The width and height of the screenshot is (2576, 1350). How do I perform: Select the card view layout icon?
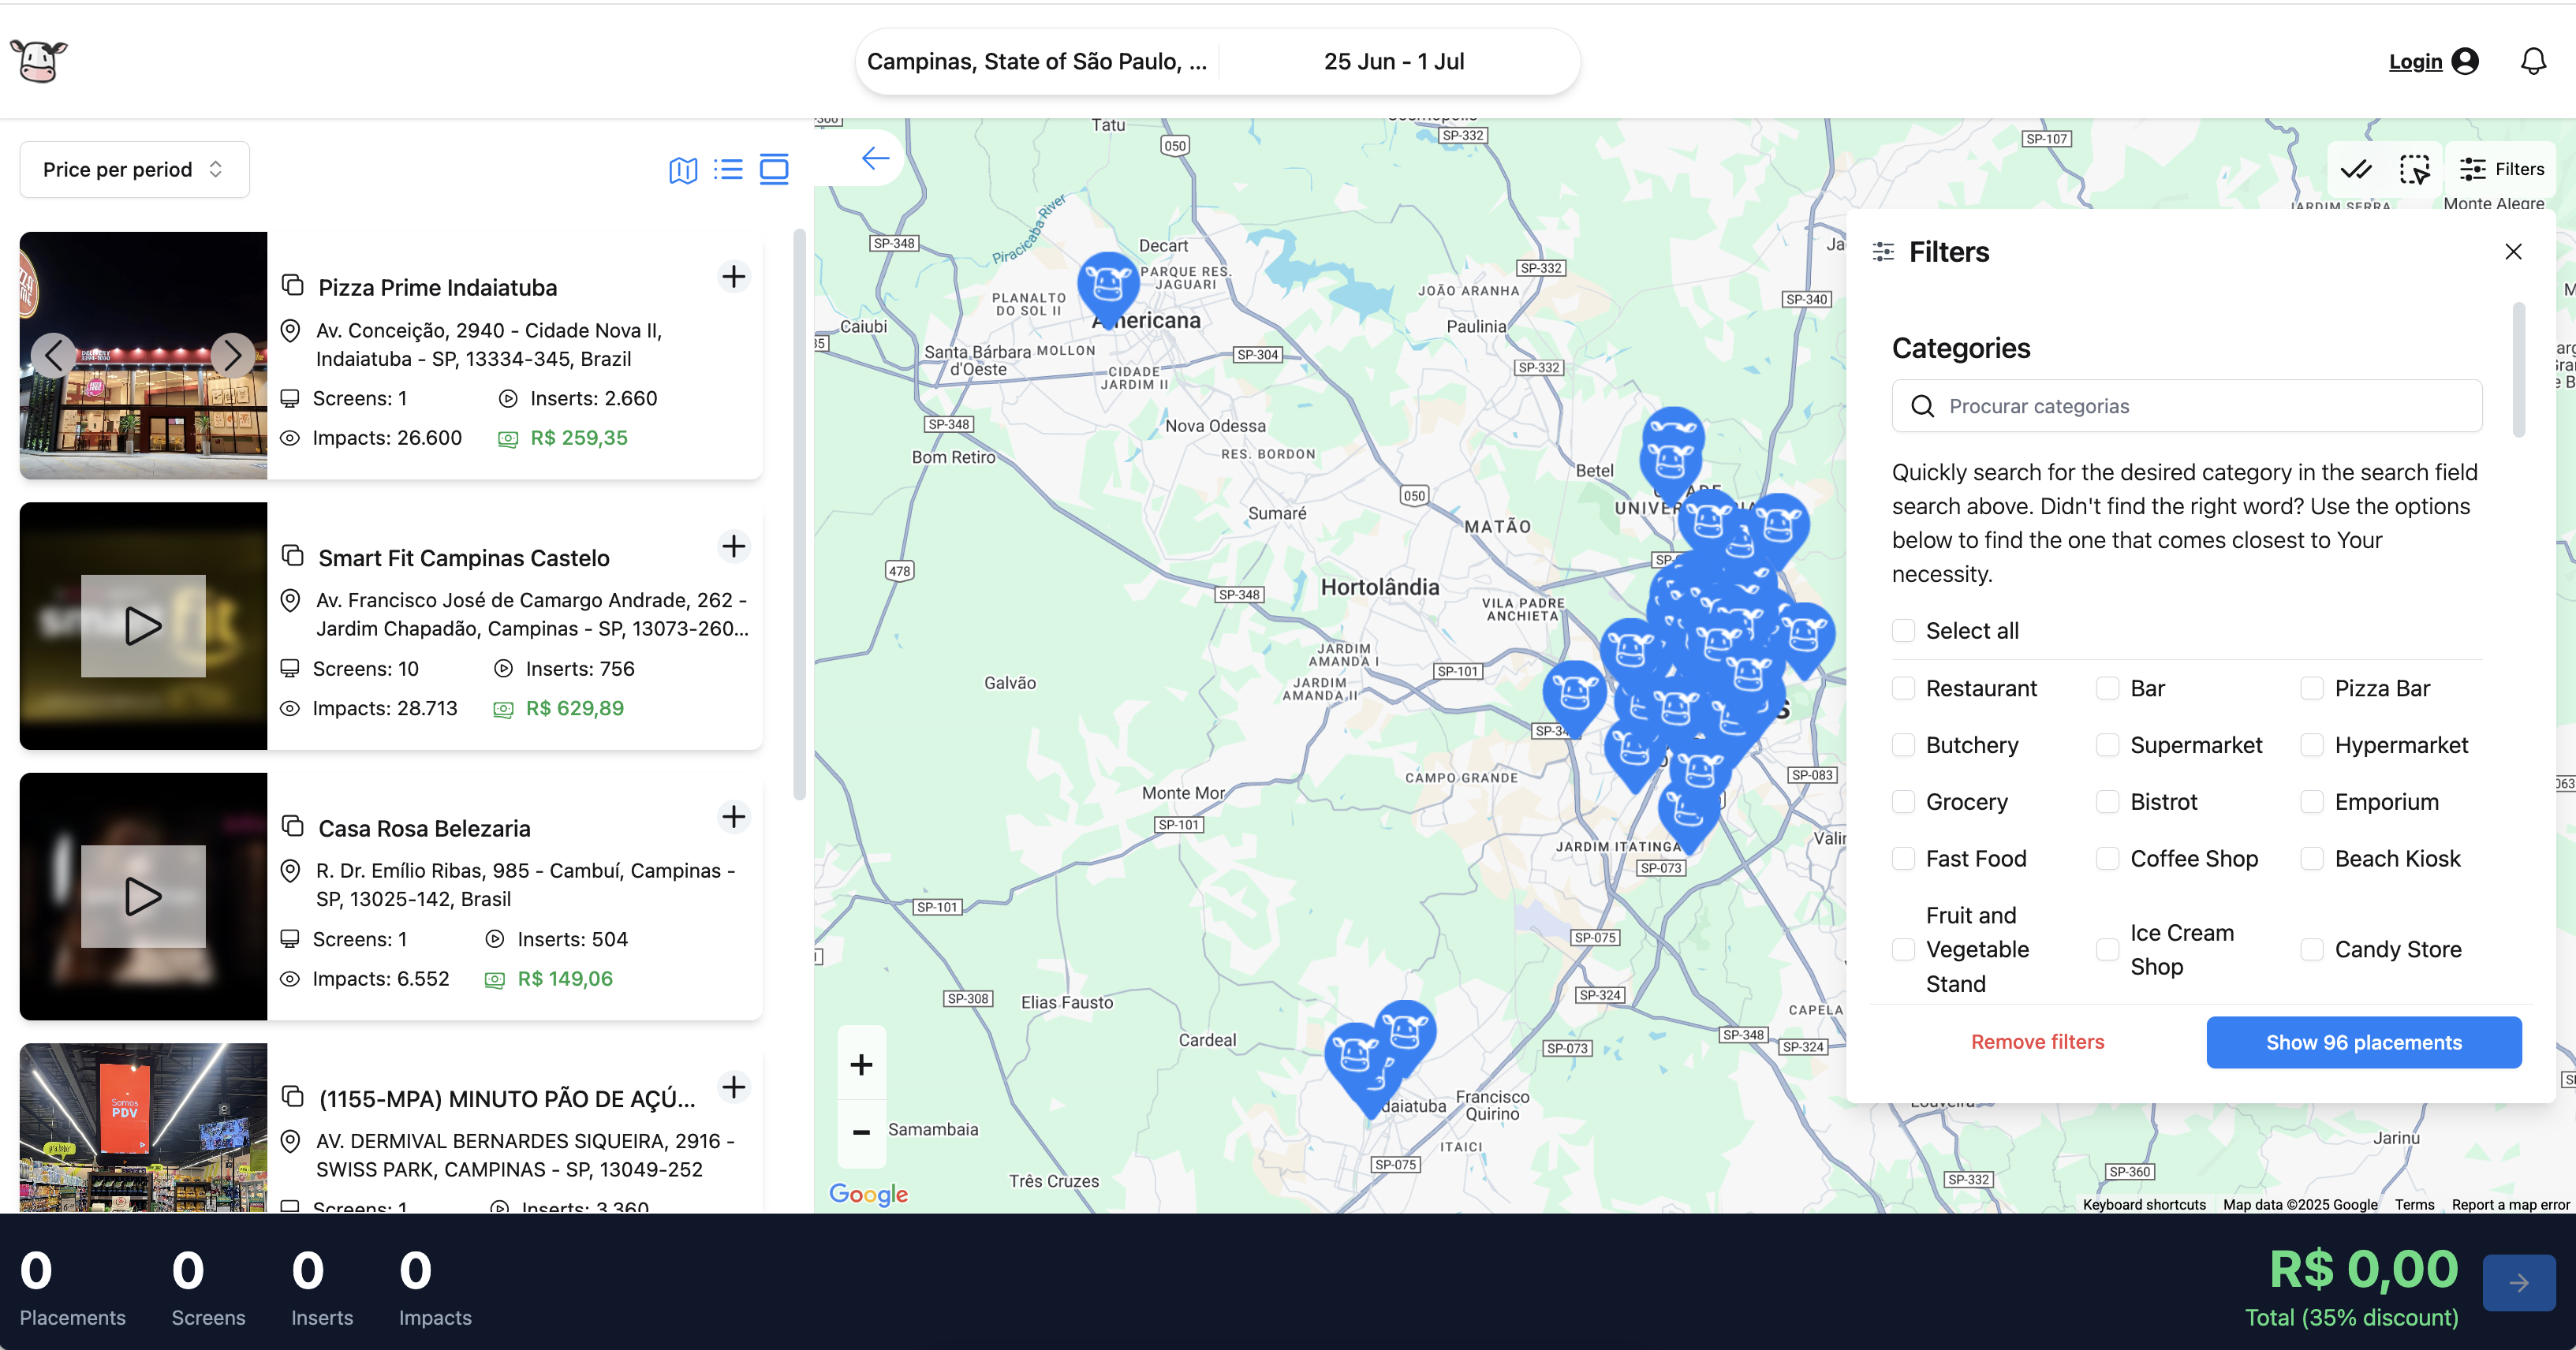pos(774,170)
